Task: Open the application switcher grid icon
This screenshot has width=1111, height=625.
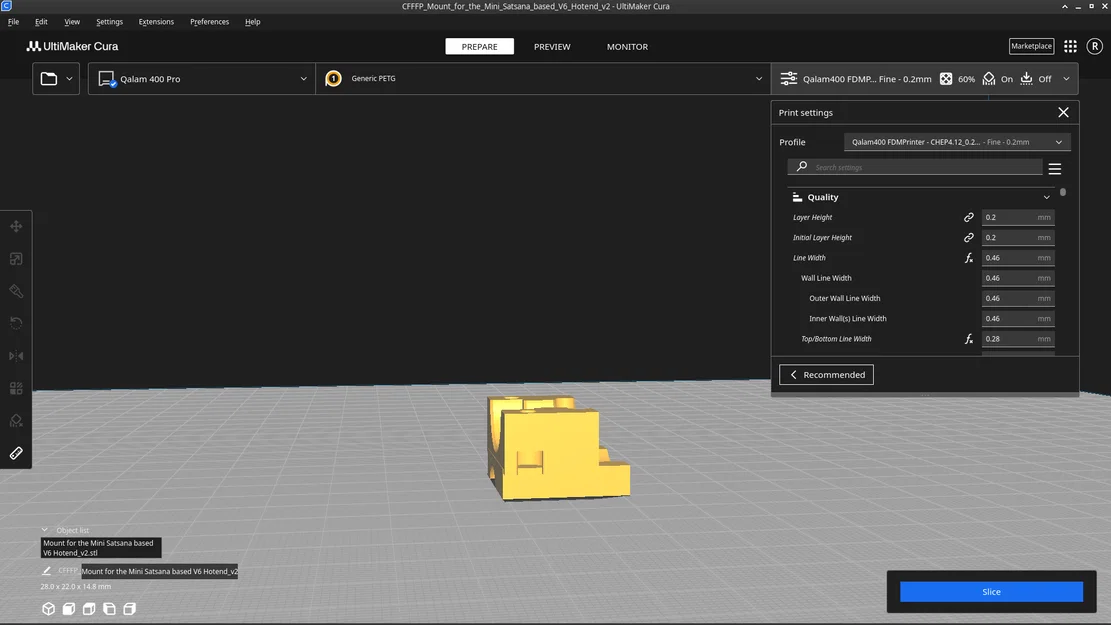Action: click(1070, 46)
